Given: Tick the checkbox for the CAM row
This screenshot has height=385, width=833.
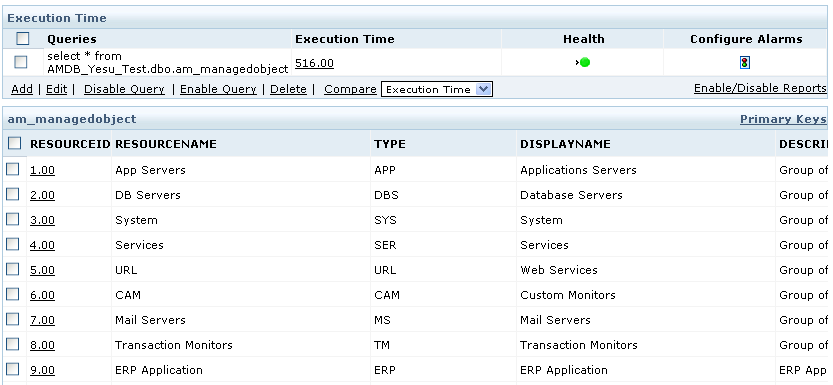Looking at the screenshot, I should tap(12, 294).
